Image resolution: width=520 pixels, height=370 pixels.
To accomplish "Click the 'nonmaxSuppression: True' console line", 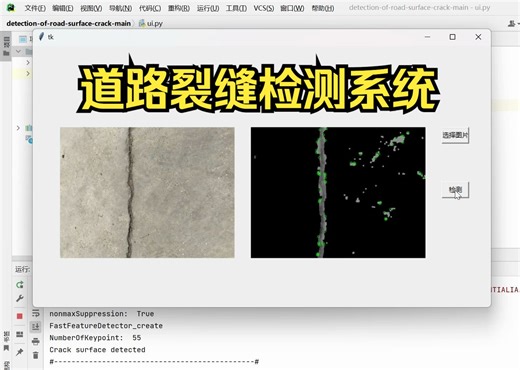I will tap(102, 314).
